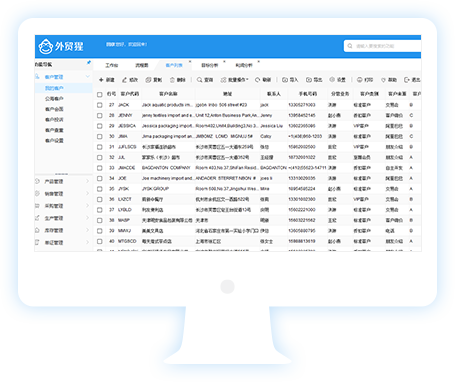The width and height of the screenshot is (455, 382).
Task: Click the 新建 plus toolbar icon
Action: 101,80
